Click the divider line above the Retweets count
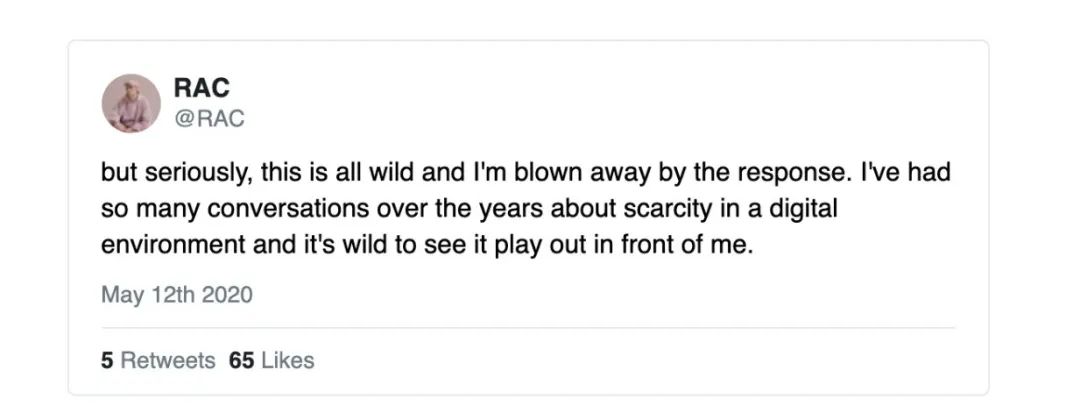This screenshot has width=1080, height=420. [x=528, y=328]
